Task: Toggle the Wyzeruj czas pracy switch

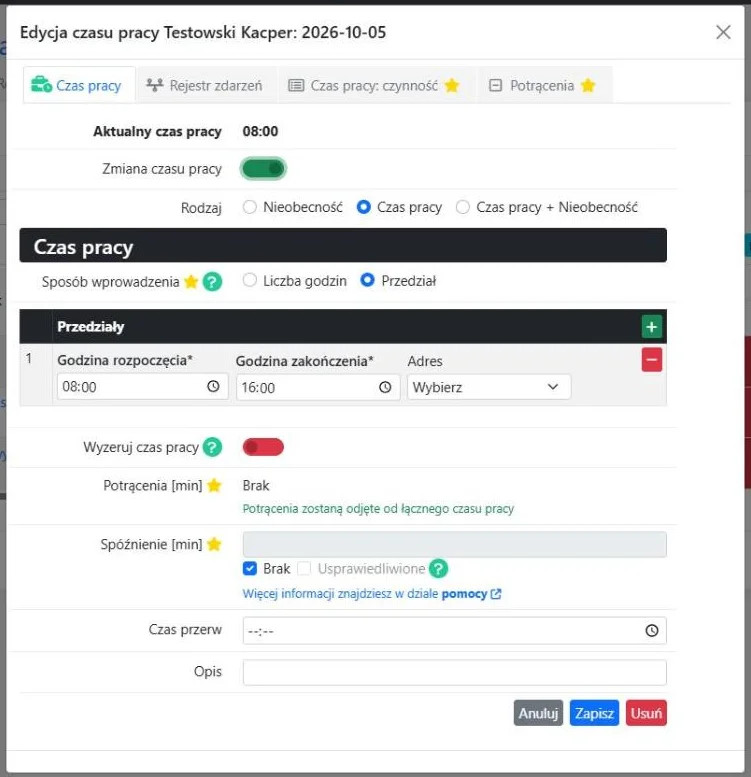Action: [x=263, y=447]
